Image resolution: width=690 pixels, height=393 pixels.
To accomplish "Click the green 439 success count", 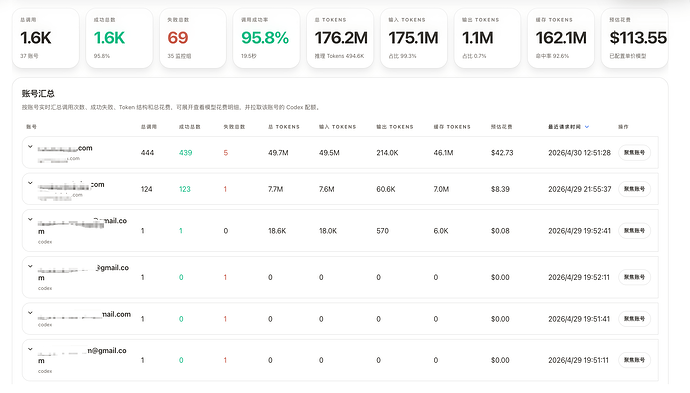I will click(185, 153).
